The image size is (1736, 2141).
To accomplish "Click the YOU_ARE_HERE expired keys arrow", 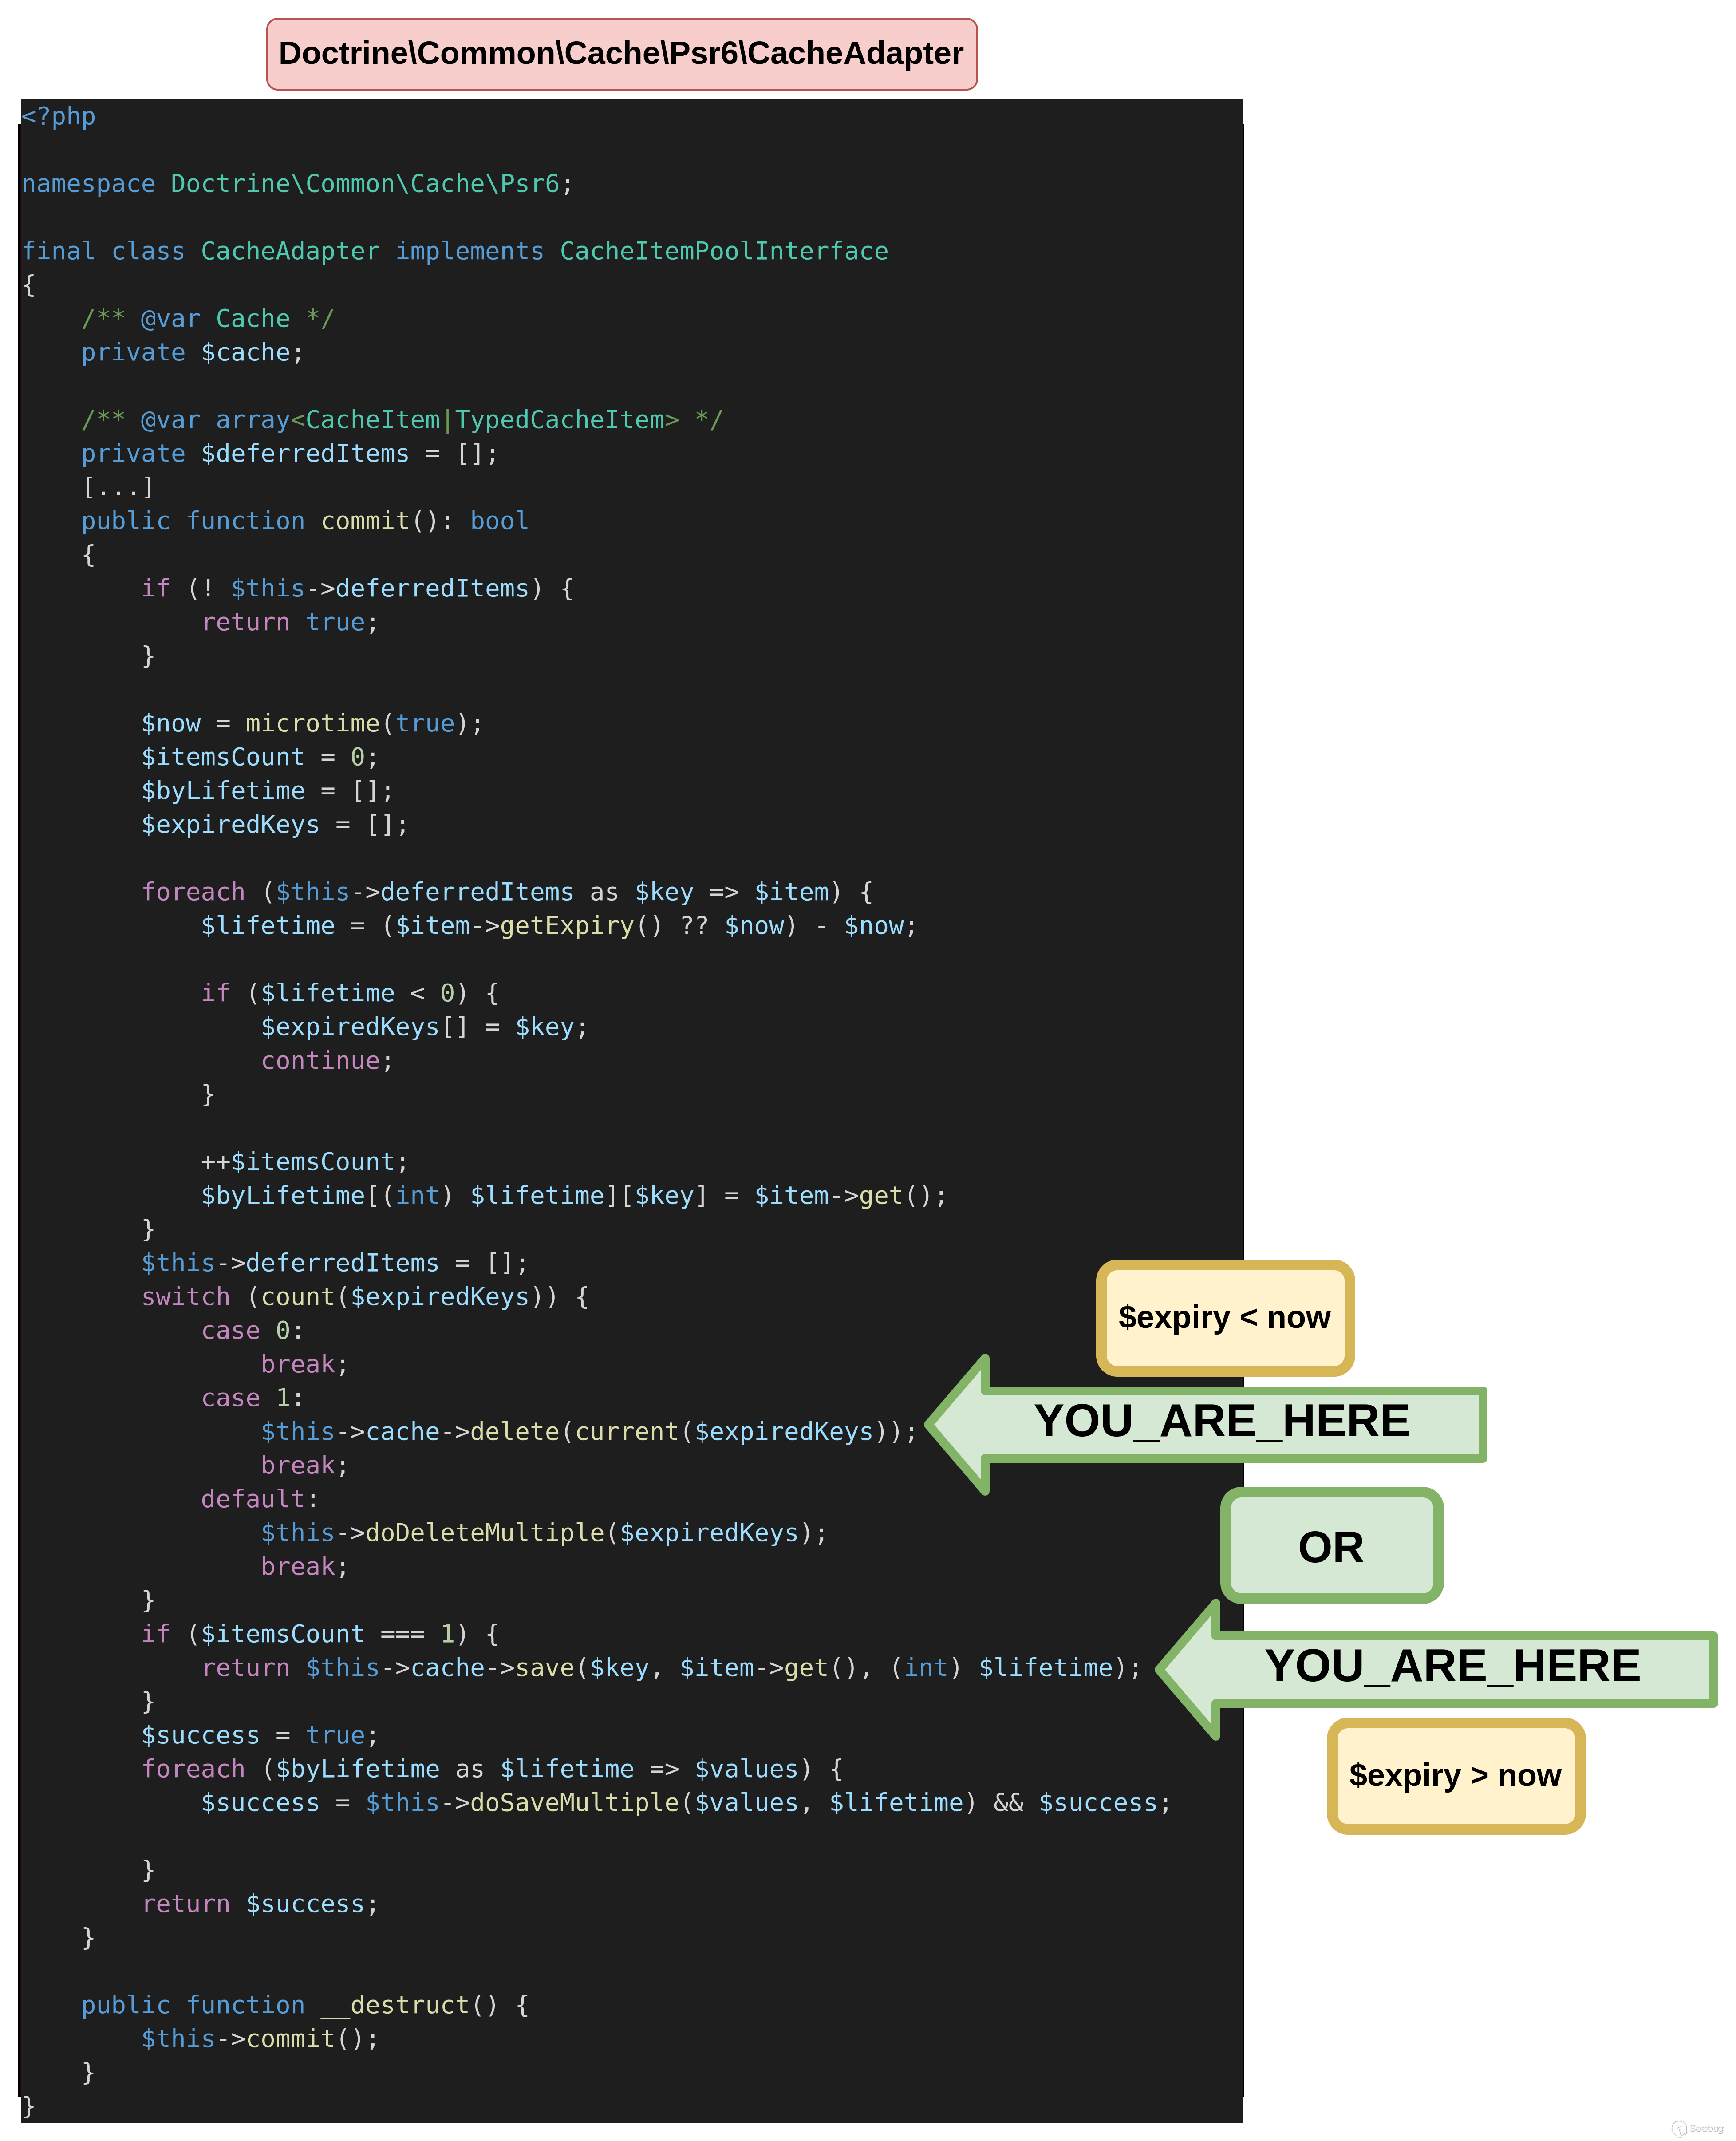I will click(x=1240, y=1426).
